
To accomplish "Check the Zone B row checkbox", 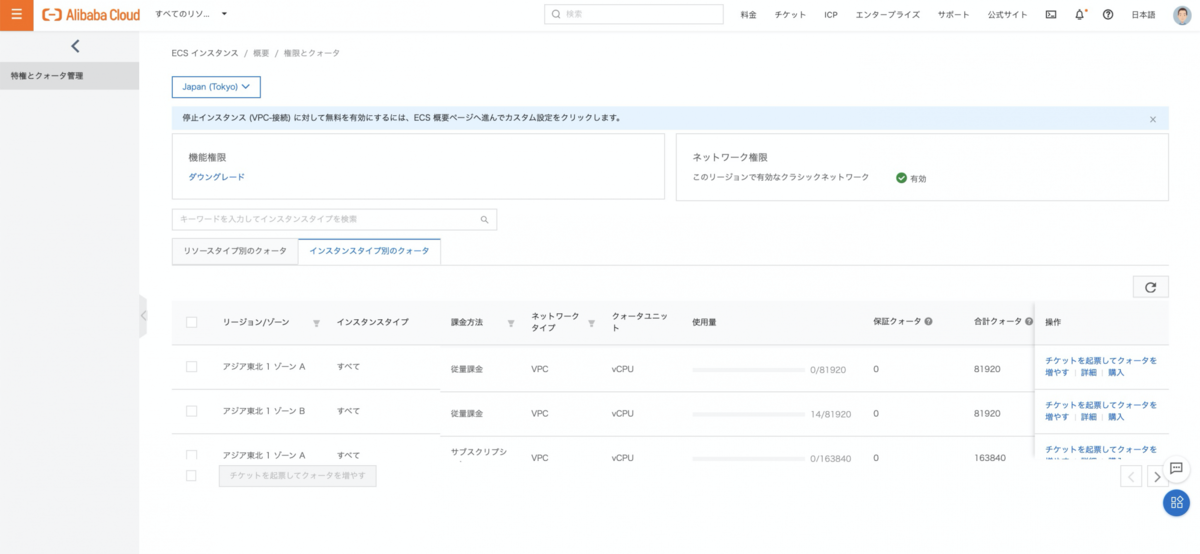I will point(192,411).
